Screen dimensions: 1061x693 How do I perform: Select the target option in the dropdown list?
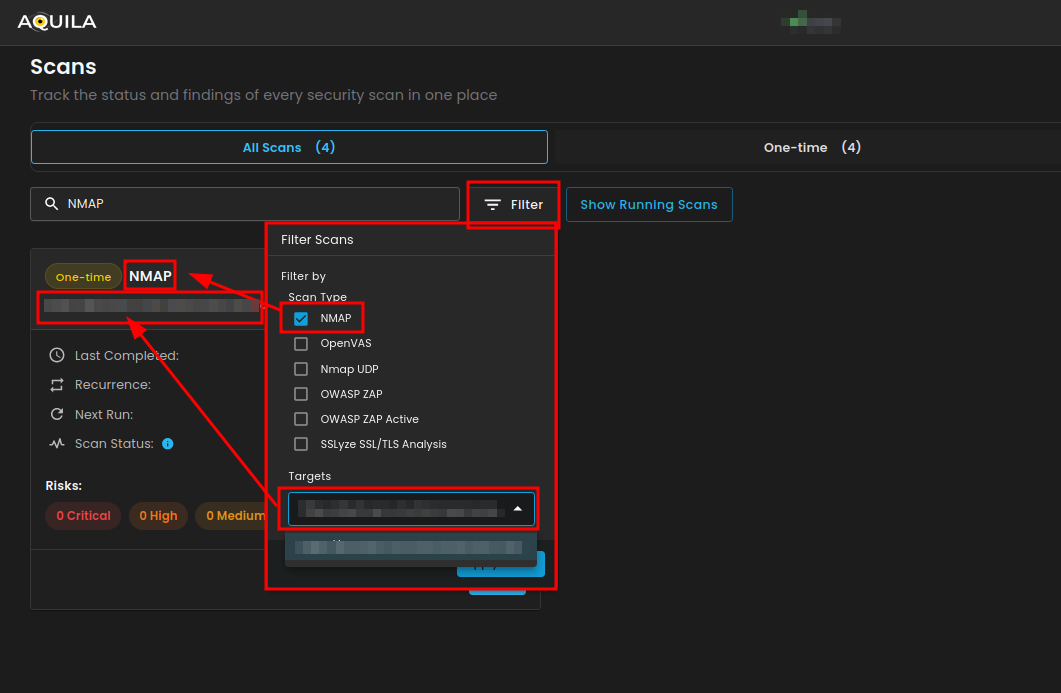click(x=410, y=548)
